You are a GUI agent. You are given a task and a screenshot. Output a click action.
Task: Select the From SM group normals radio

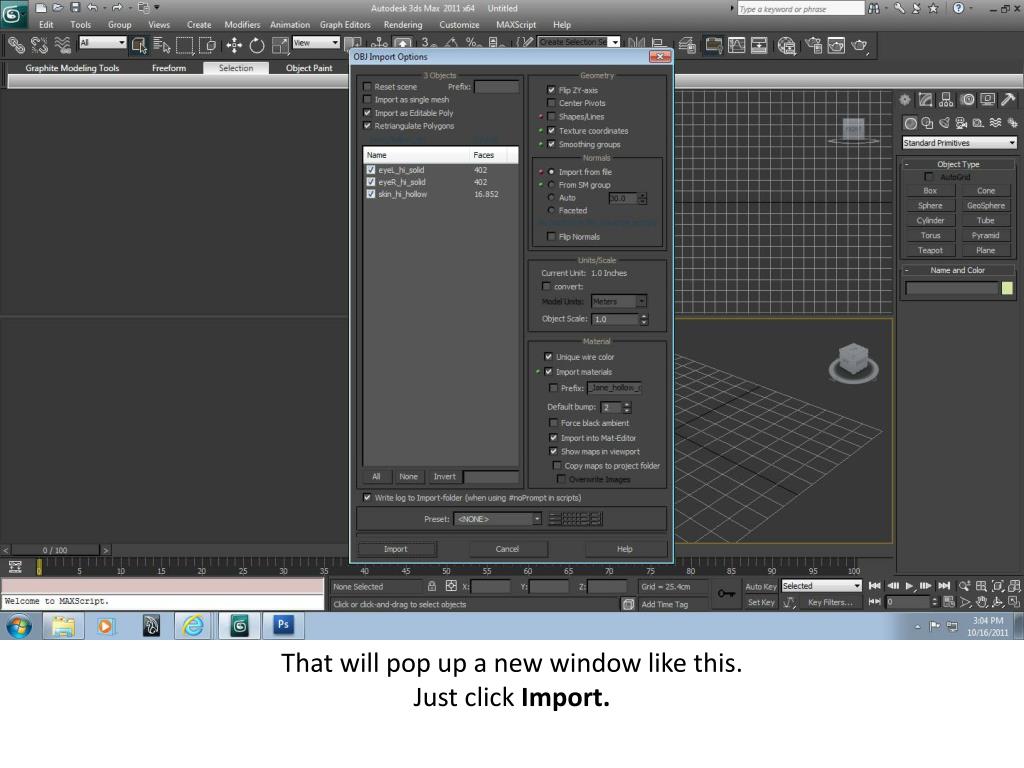tap(552, 185)
